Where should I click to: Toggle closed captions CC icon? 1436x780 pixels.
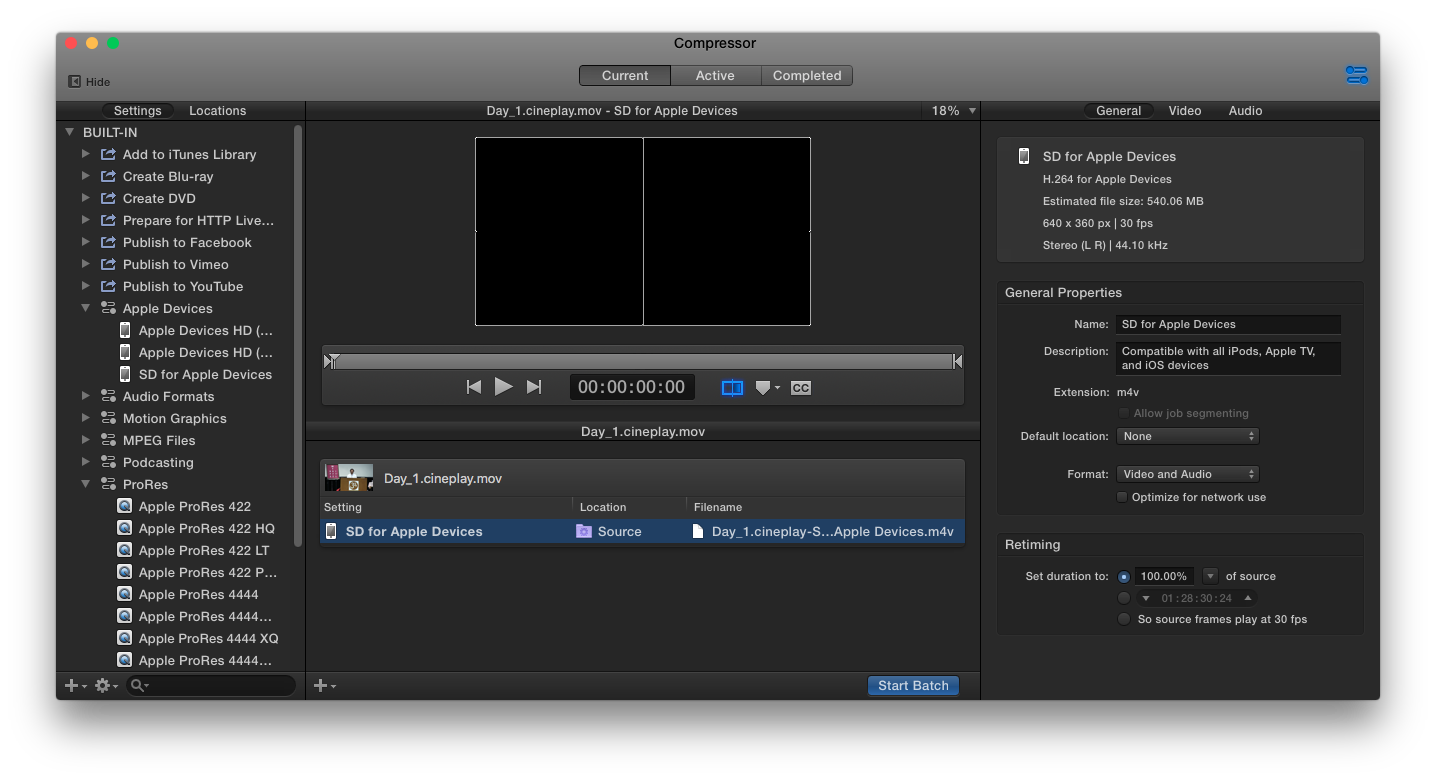point(800,388)
